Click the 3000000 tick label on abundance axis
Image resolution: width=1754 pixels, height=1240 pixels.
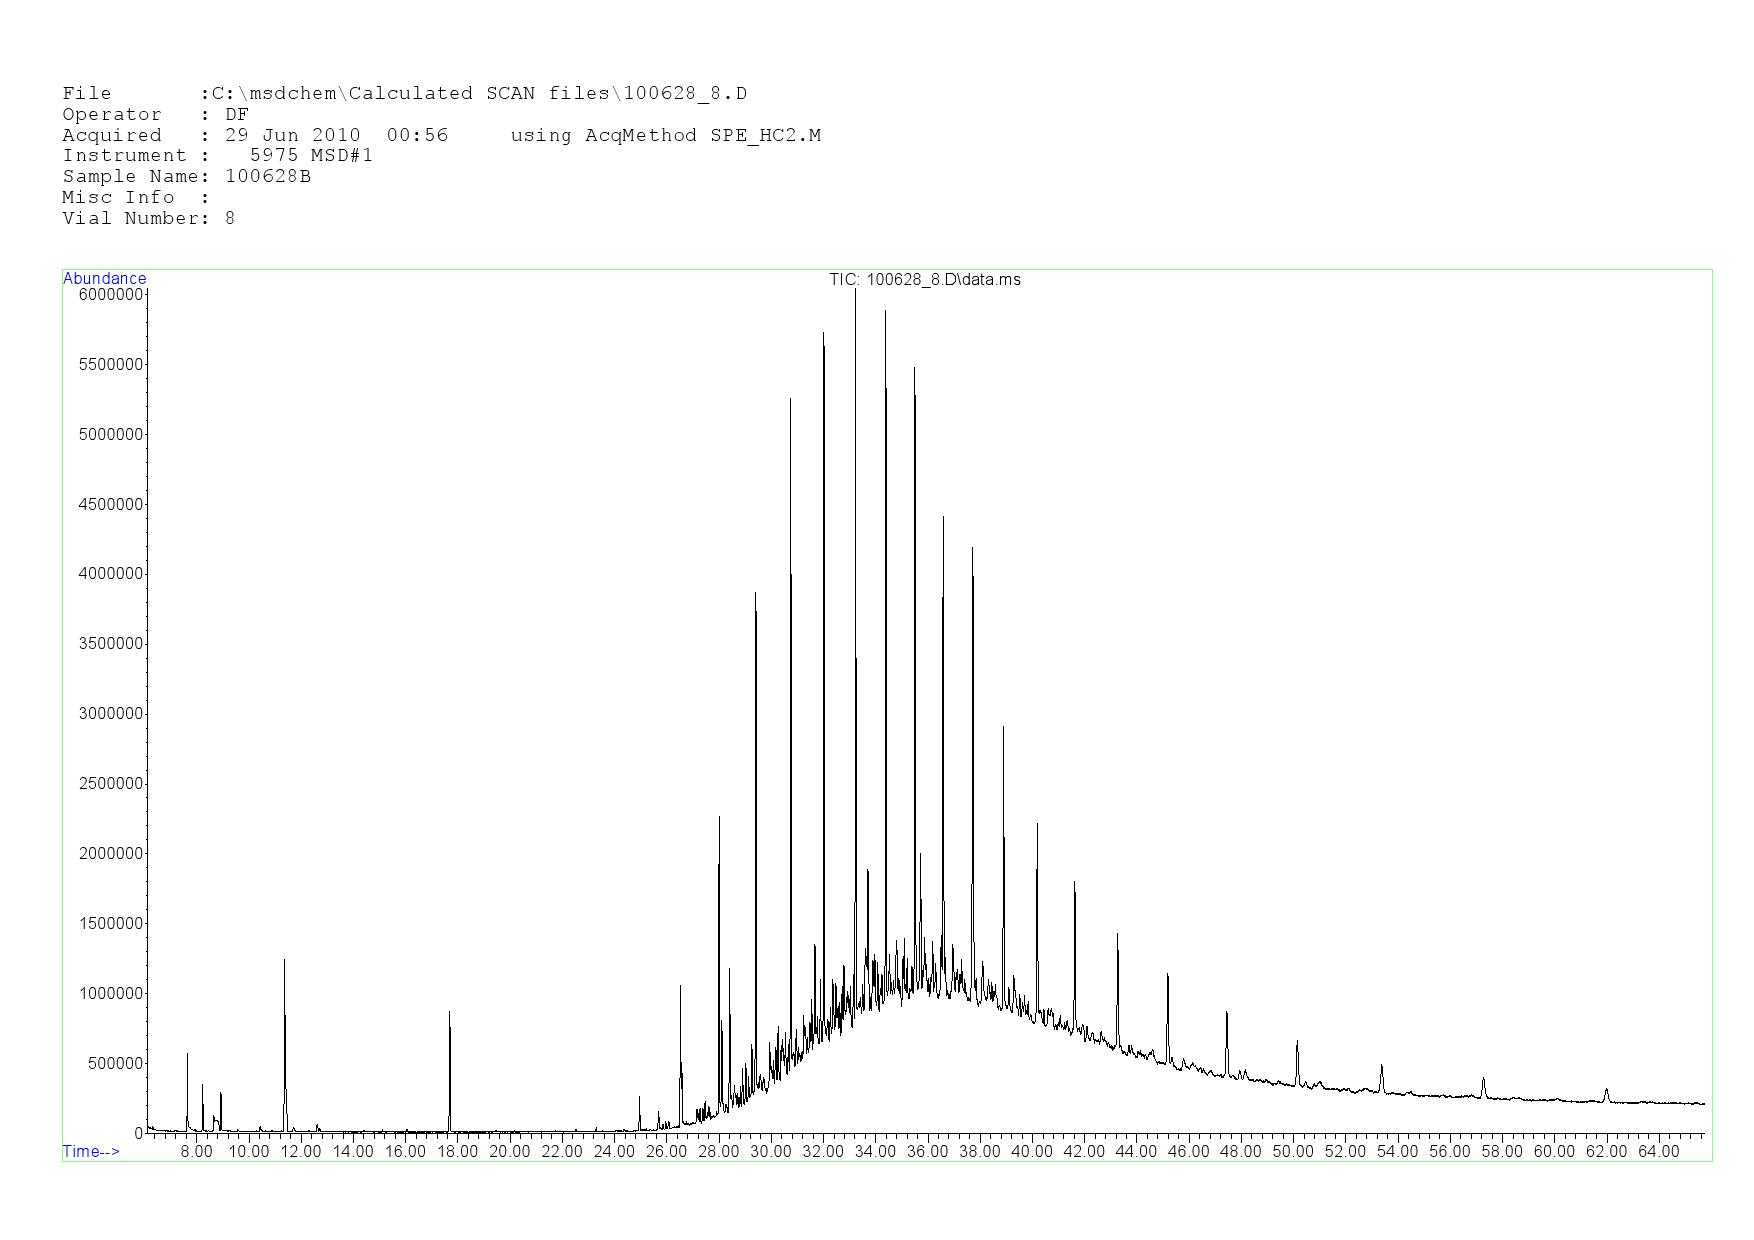(x=110, y=714)
